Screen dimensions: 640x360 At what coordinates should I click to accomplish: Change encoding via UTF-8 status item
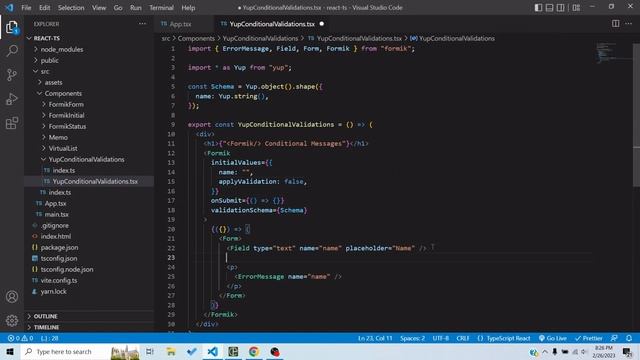coord(440,338)
